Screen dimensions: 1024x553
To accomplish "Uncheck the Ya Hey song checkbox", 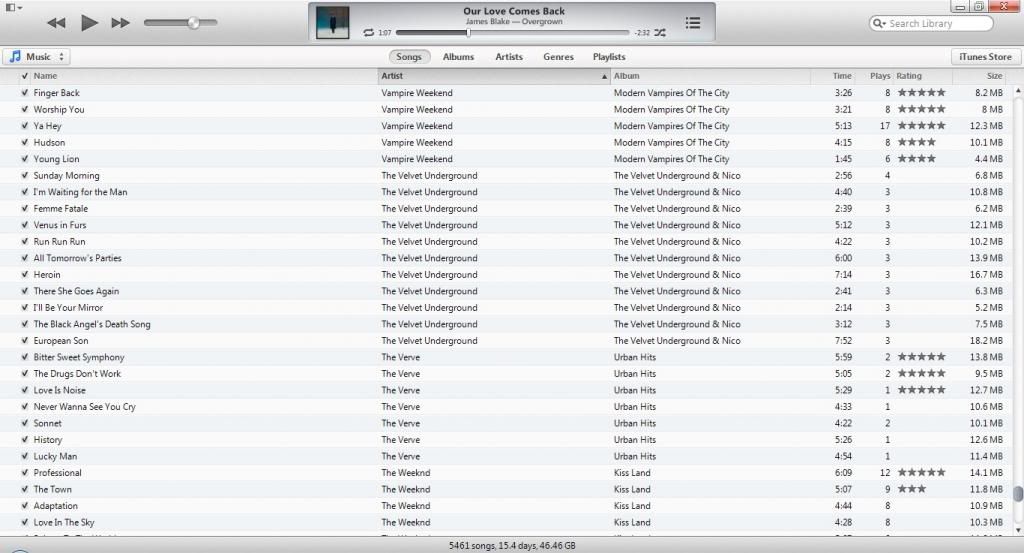I will [x=25, y=125].
